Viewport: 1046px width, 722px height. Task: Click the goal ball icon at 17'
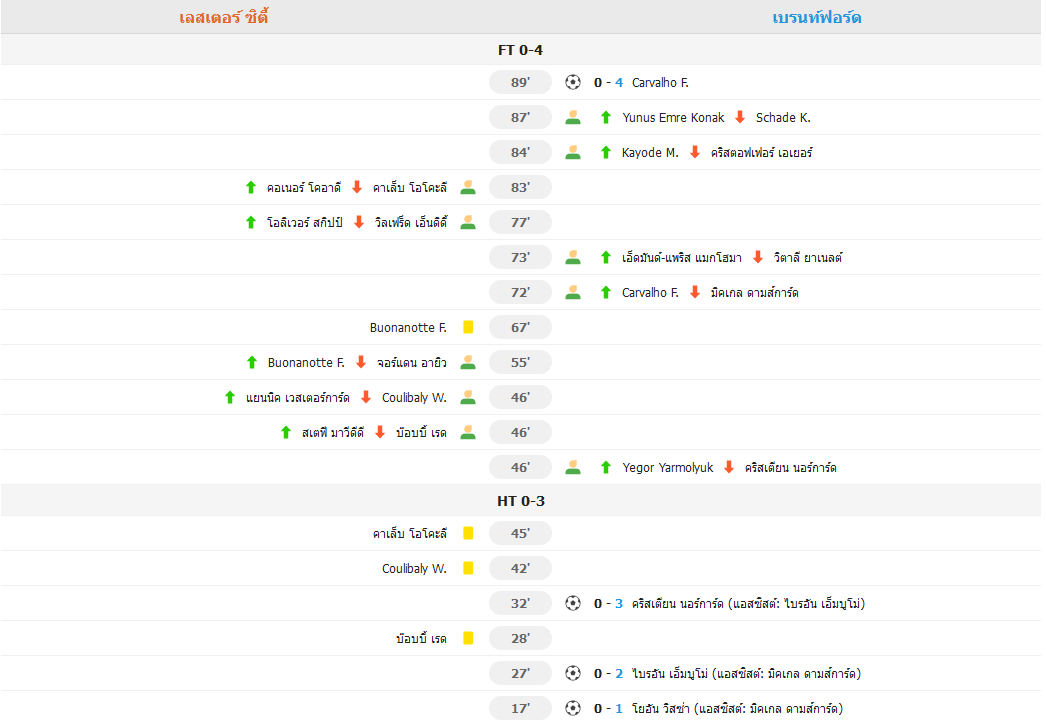tap(572, 708)
